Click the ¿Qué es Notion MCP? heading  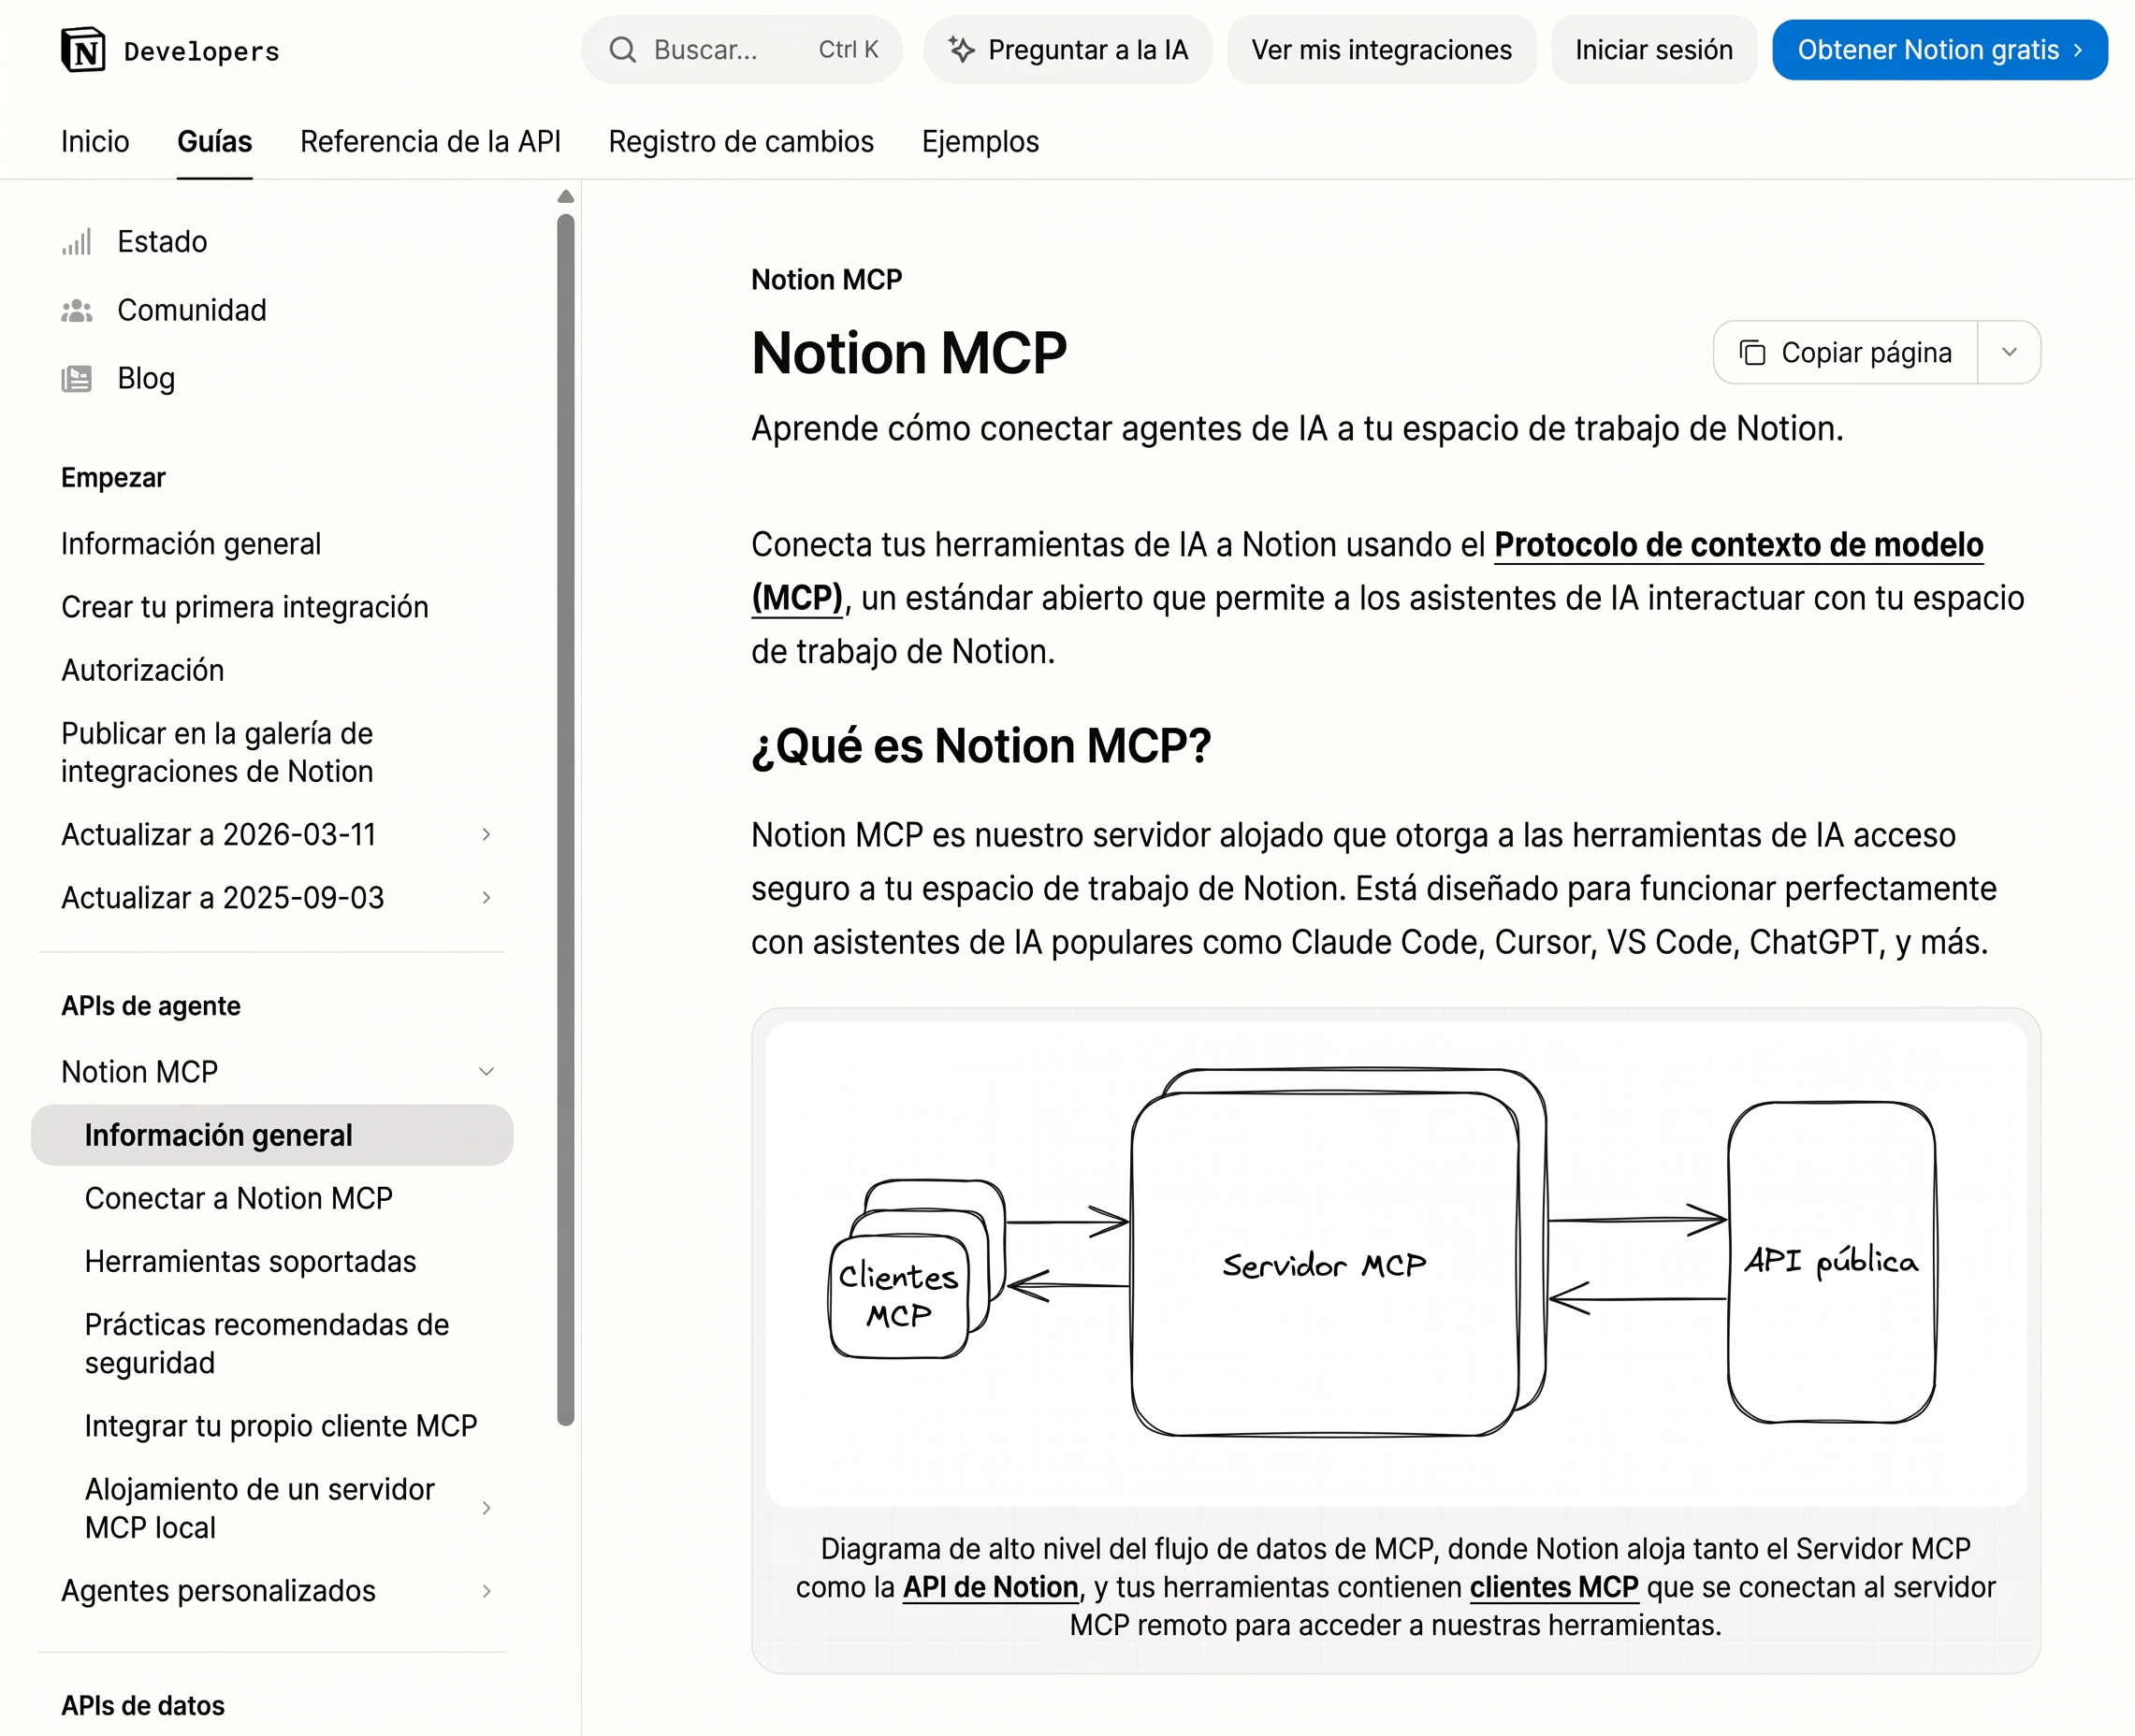[981, 747]
